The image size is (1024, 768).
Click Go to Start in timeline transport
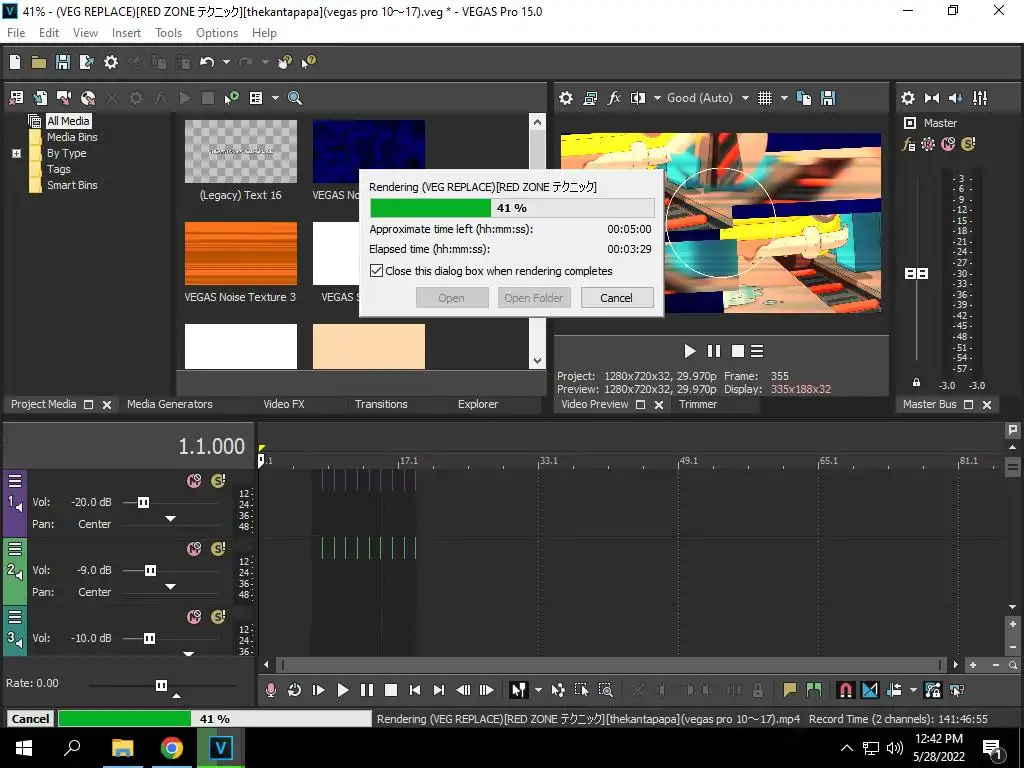coord(415,690)
